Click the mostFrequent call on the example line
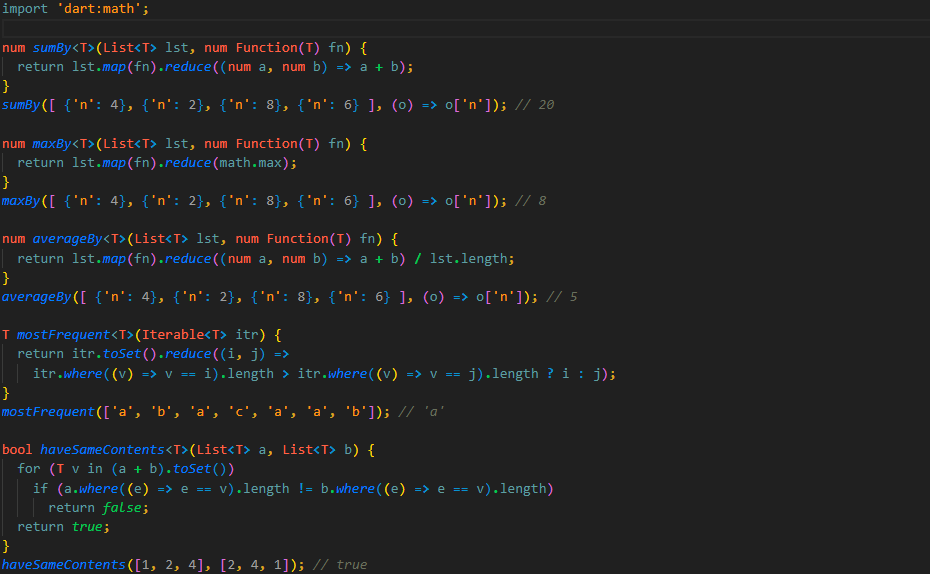This screenshot has width=930, height=574. tap(48, 412)
